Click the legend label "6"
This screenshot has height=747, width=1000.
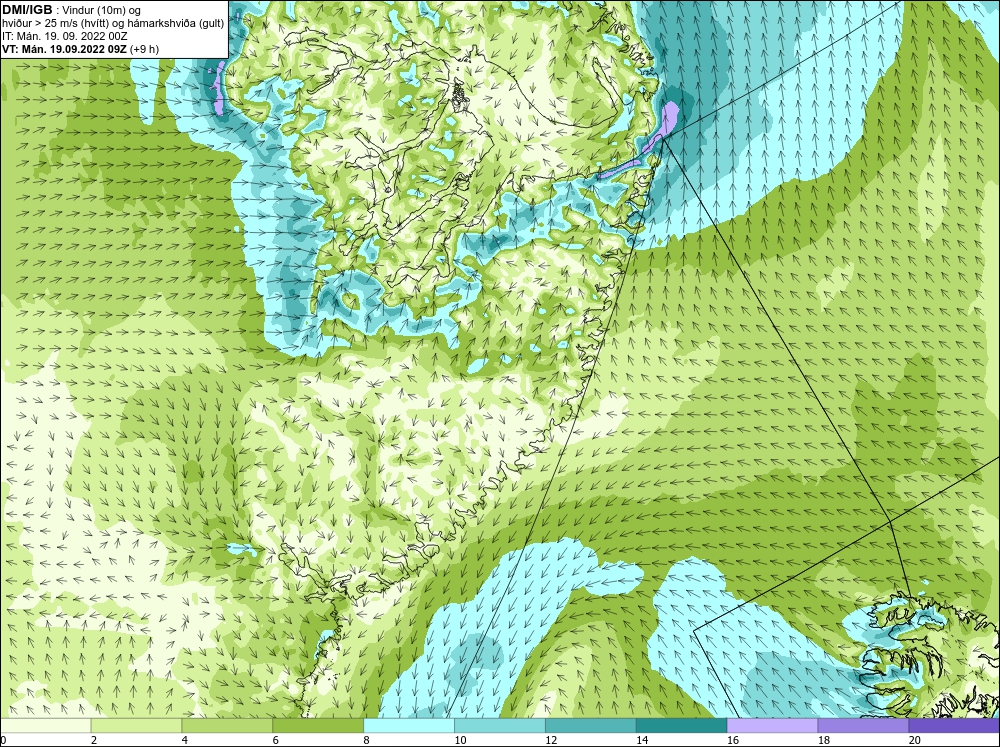tap(276, 740)
